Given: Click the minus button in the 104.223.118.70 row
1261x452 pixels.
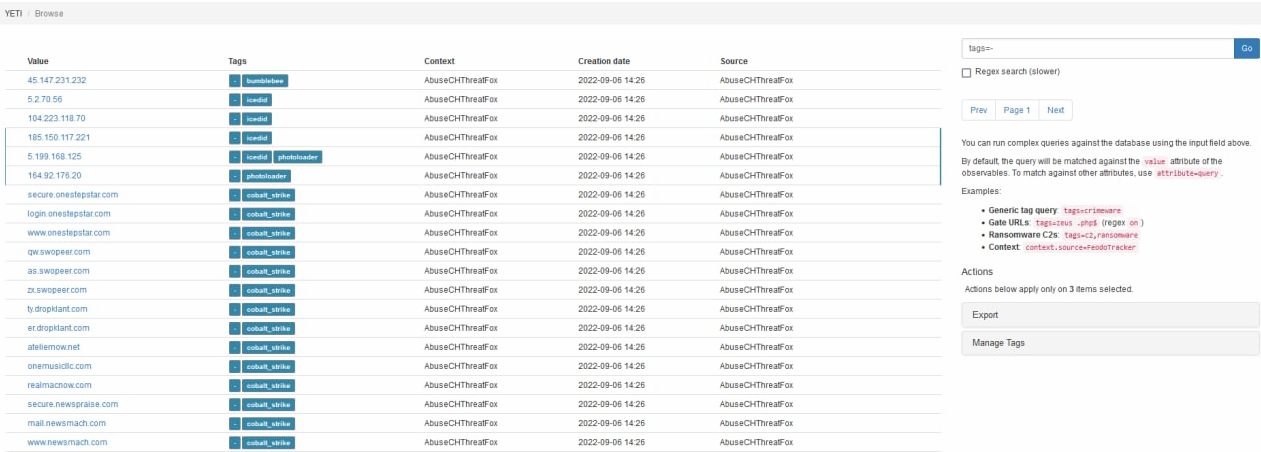Looking at the screenshot, I should click(235, 118).
